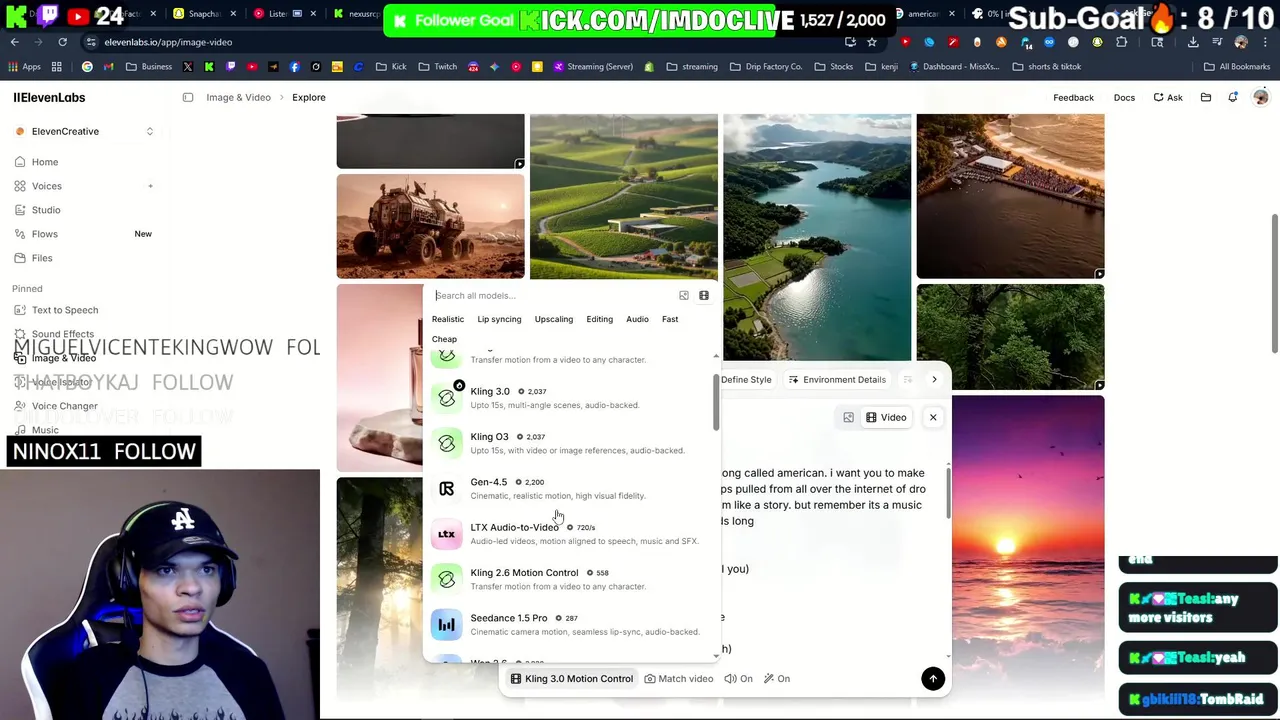This screenshot has height=720, width=1280.
Task: Click the Ask button
Action: (1168, 97)
